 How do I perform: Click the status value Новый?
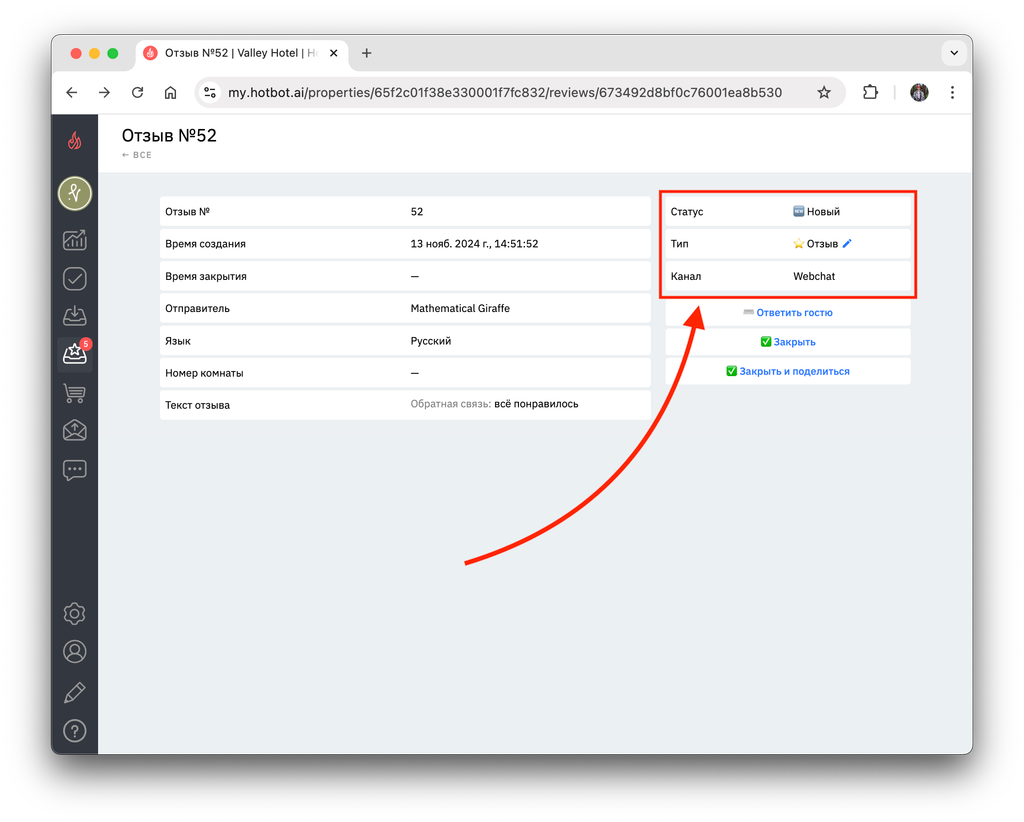coord(823,212)
